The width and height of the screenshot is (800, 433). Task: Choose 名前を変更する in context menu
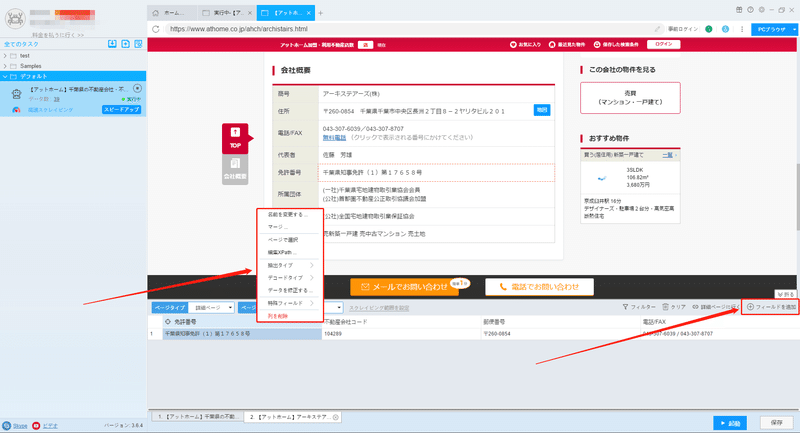(x=287, y=215)
